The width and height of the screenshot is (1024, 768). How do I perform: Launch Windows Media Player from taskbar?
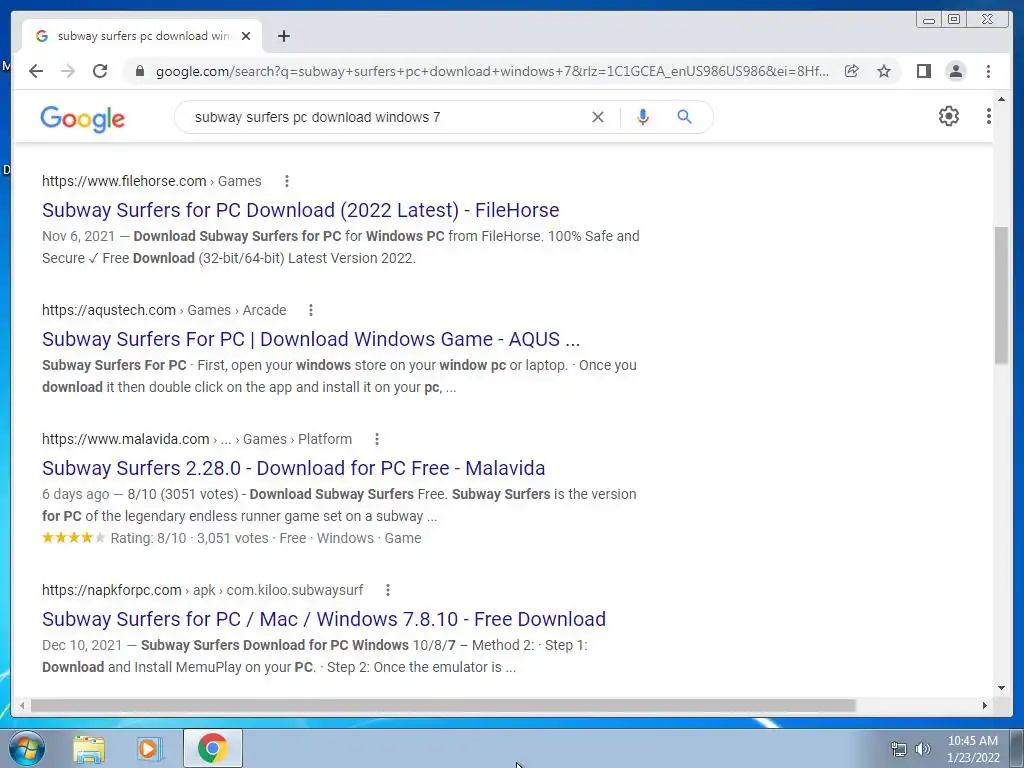click(x=149, y=748)
